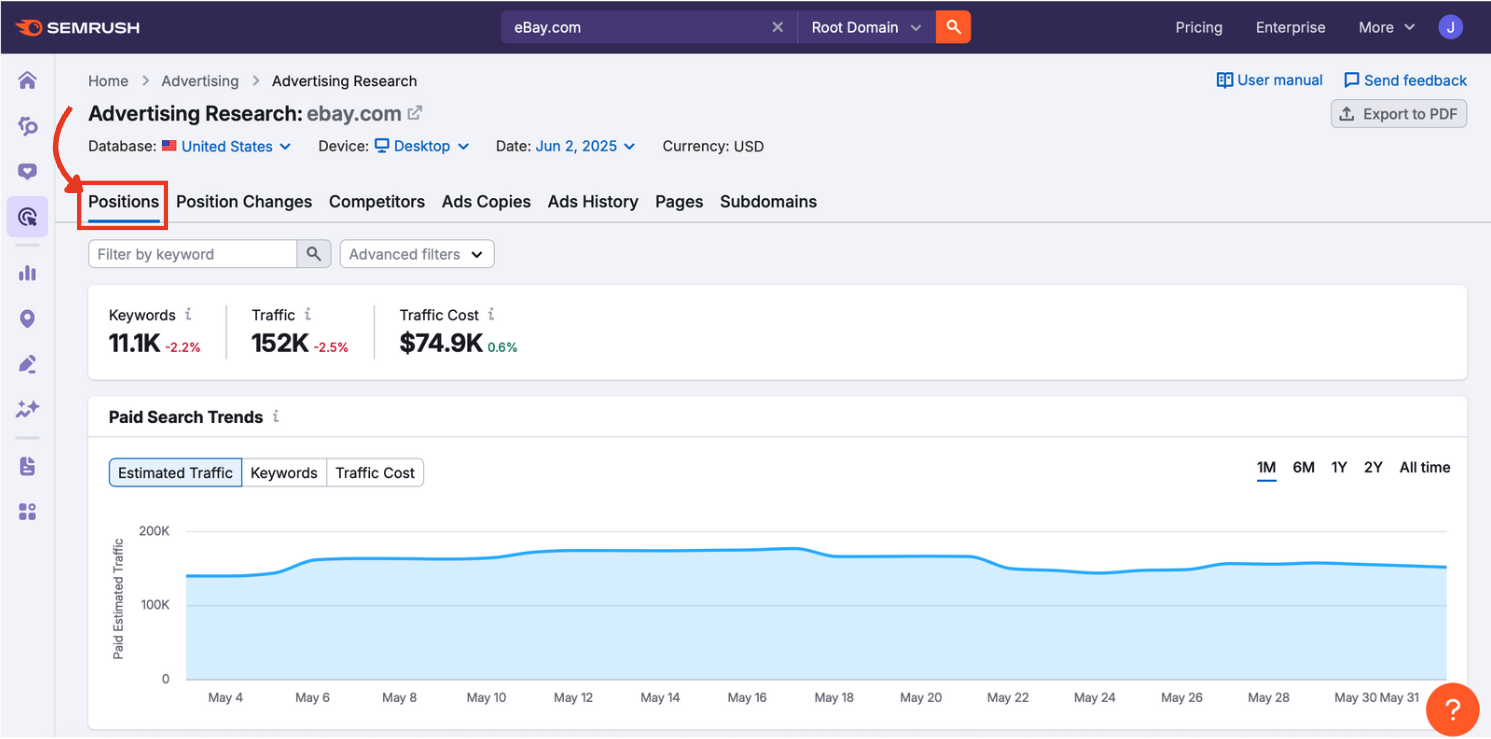Switch chart to Traffic Cost view
The height and width of the screenshot is (739, 1491).
coord(374,472)
